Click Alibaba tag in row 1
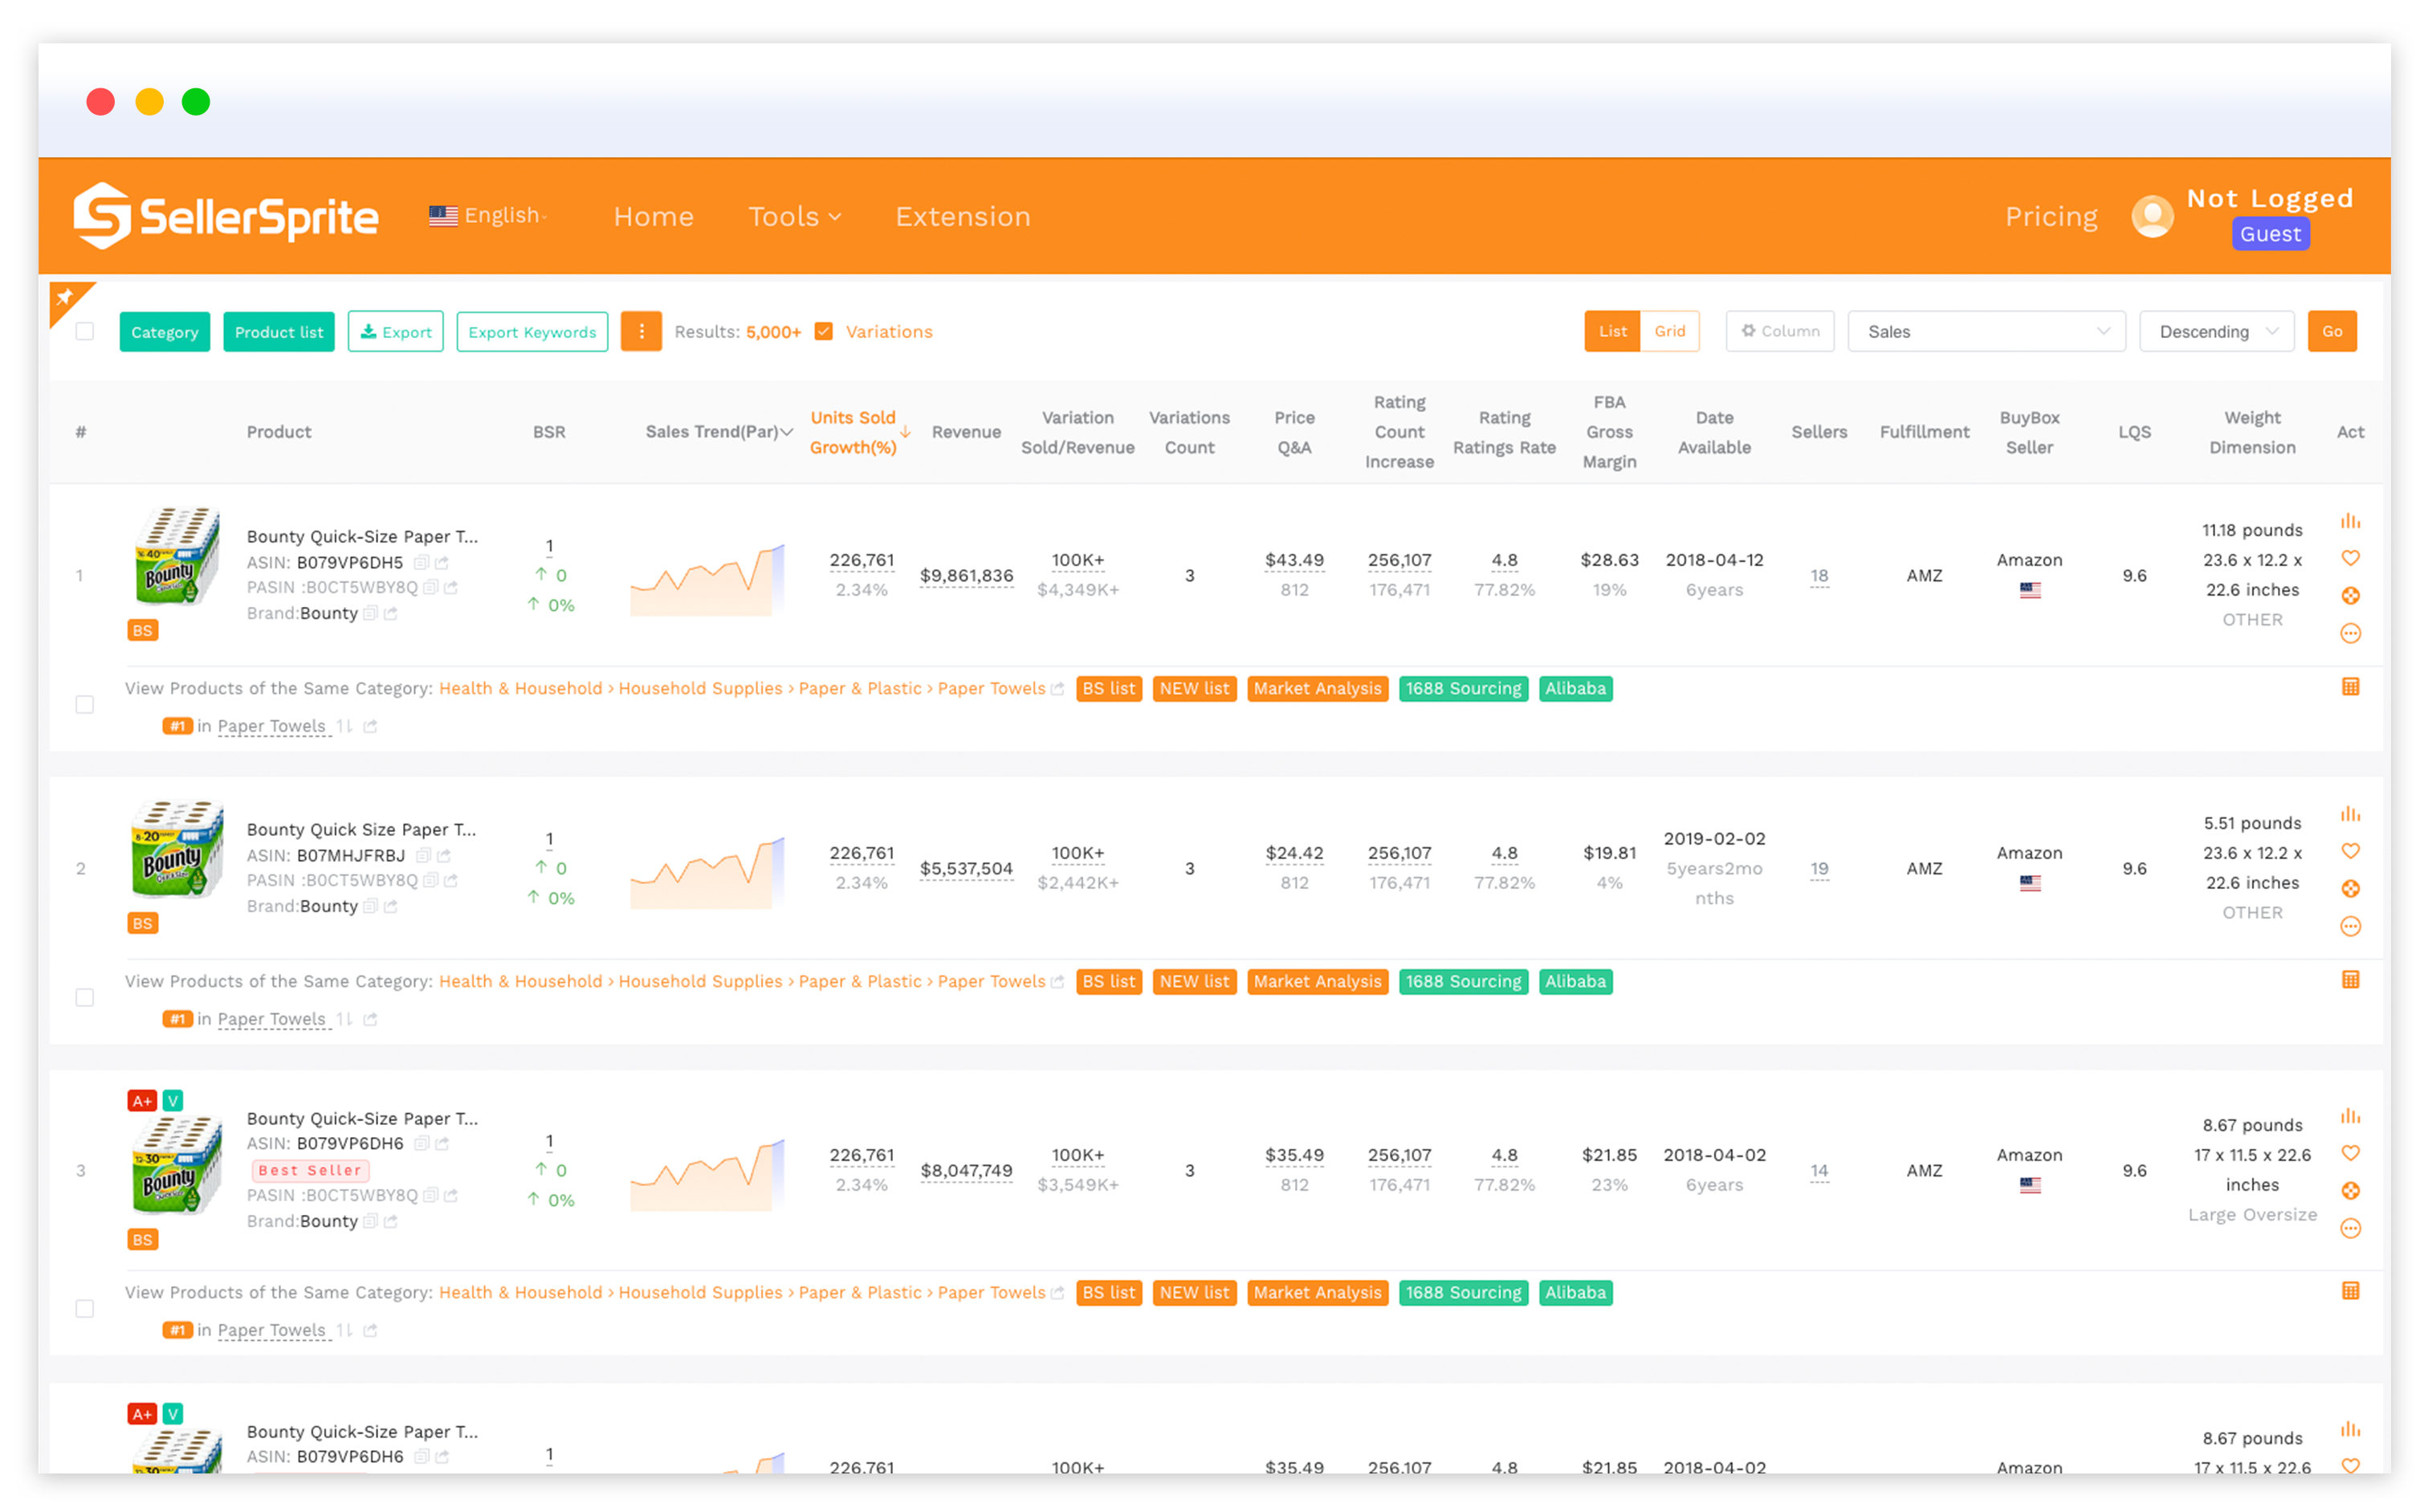Screen dimensions: 2428x1512 (x=1575, y=688)
